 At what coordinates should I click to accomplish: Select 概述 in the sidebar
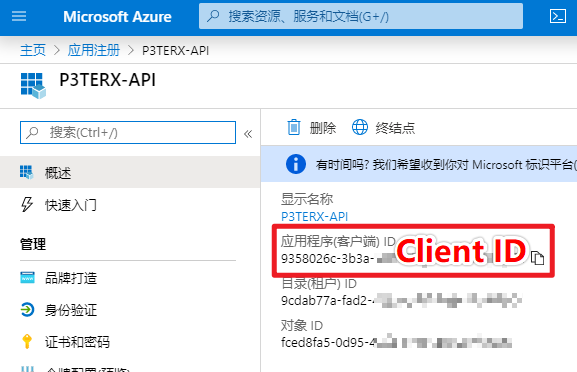point(130,172)
